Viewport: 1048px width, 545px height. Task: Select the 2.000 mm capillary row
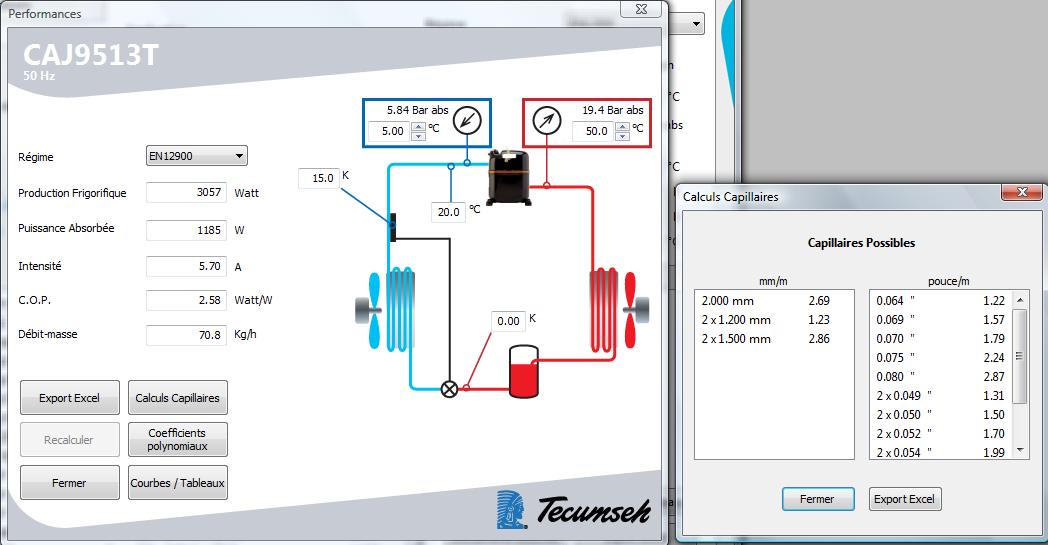(x=774, y=301)
